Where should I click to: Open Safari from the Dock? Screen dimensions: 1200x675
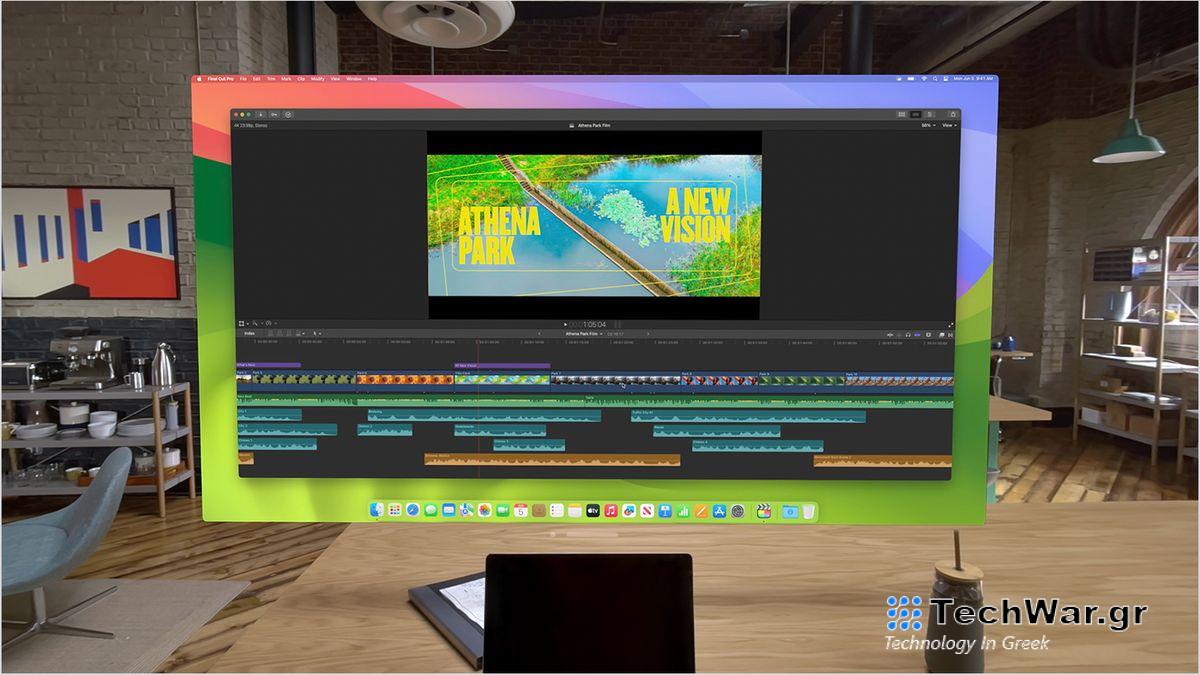coord(412,510)
